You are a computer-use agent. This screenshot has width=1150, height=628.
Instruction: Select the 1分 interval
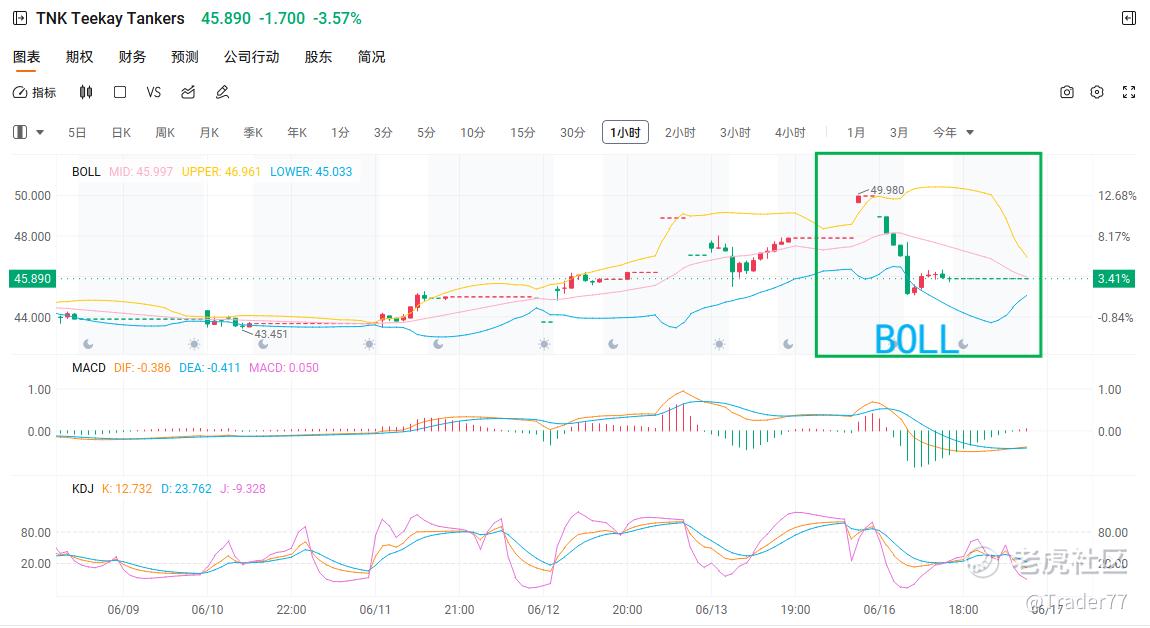(340, 133)
